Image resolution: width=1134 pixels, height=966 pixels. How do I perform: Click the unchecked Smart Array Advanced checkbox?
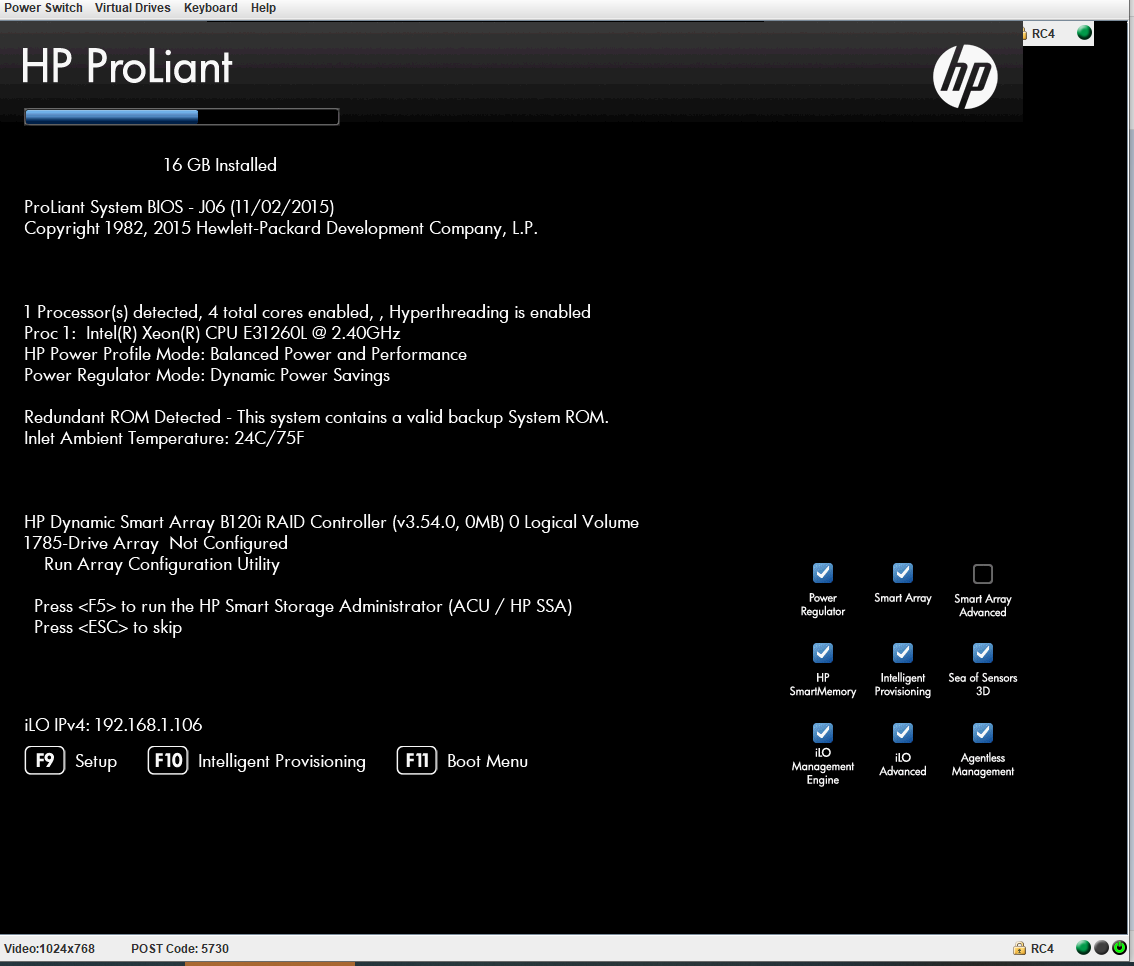[983, 573]
